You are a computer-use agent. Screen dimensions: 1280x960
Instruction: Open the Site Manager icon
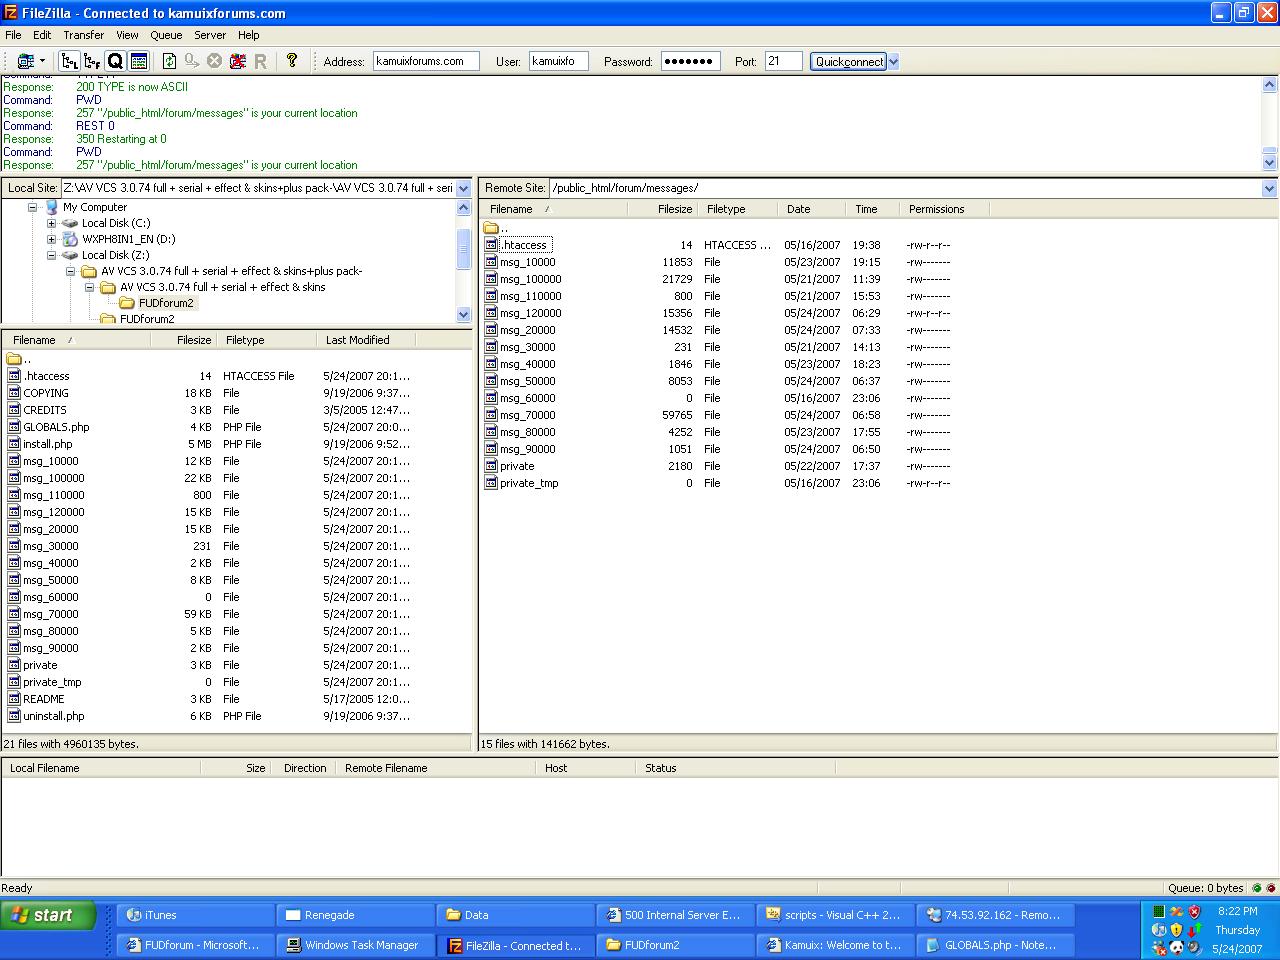tap(24, 61)
